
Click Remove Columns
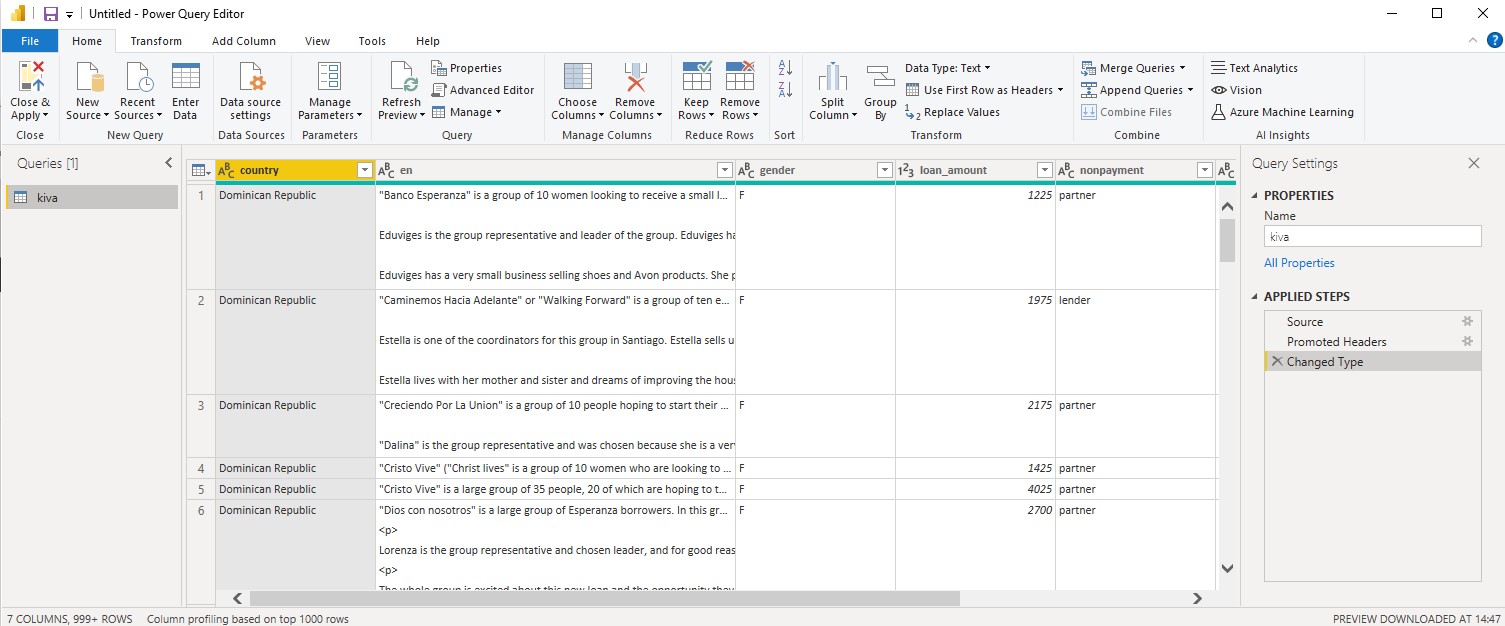pyautogui.click(x=635, y=91)
